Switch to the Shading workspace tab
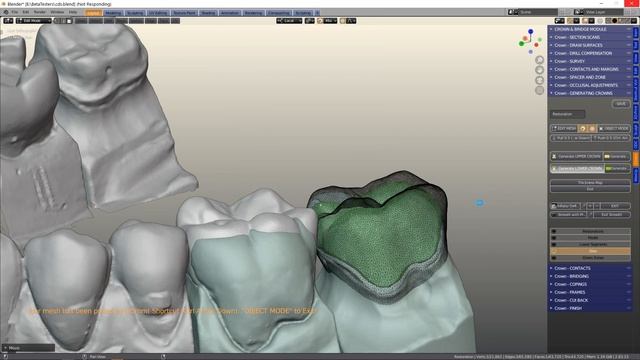 pyautogui.click(x=208, y=13)
